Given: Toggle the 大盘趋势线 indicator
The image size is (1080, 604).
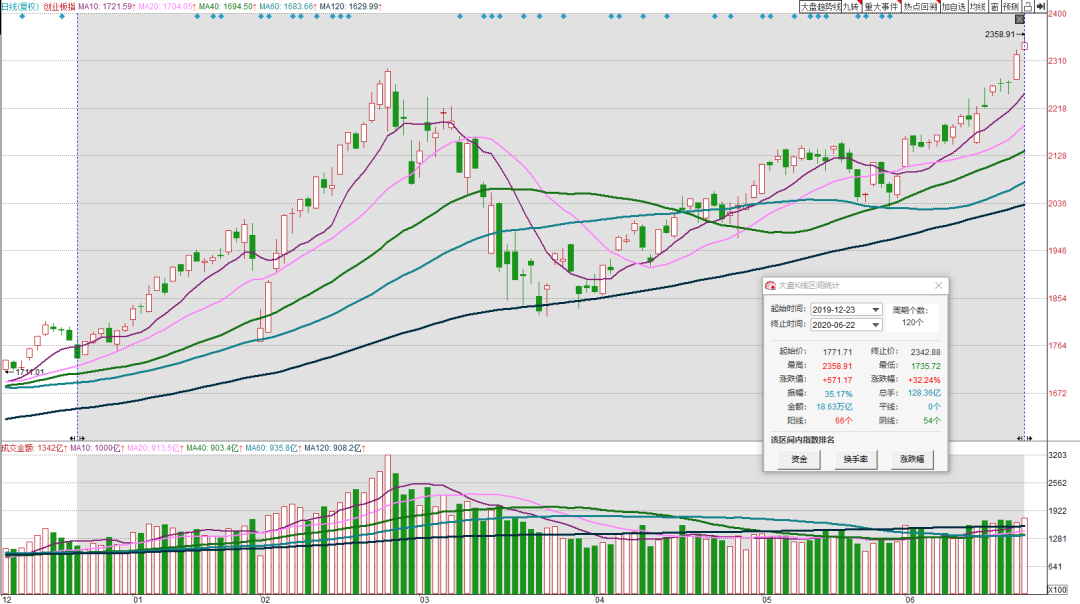Looking at the screenshot, I should pyautogui.click(x=820, y=6).
